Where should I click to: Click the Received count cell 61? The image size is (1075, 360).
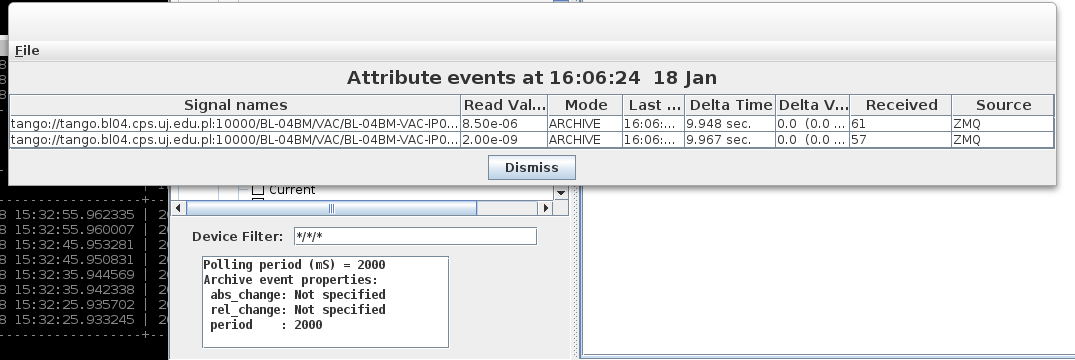[x=901, y=124]
